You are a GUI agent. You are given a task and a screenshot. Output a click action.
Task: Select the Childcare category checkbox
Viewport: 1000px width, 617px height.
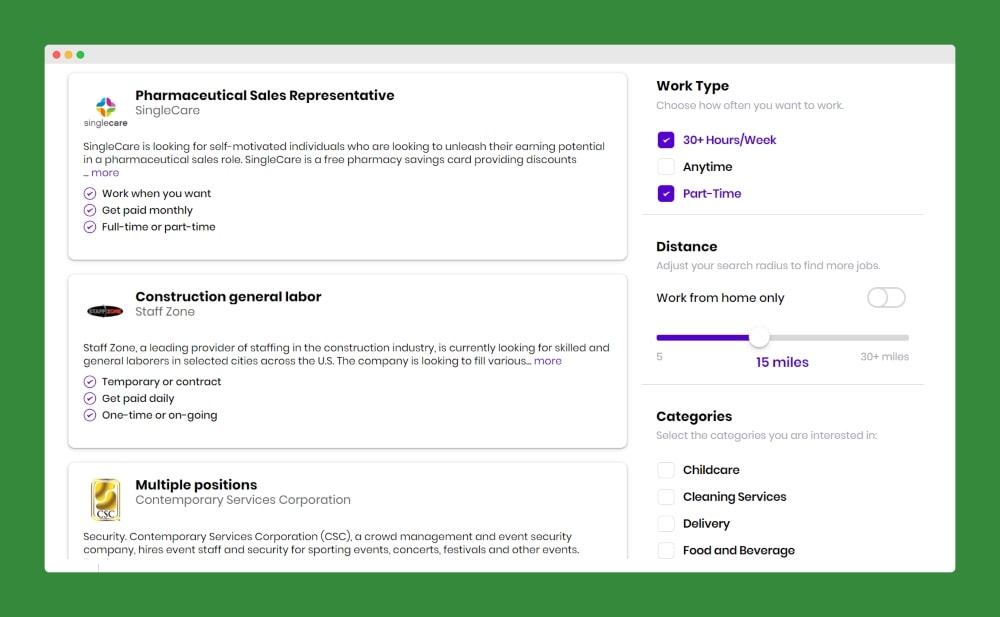coord(666,470)
